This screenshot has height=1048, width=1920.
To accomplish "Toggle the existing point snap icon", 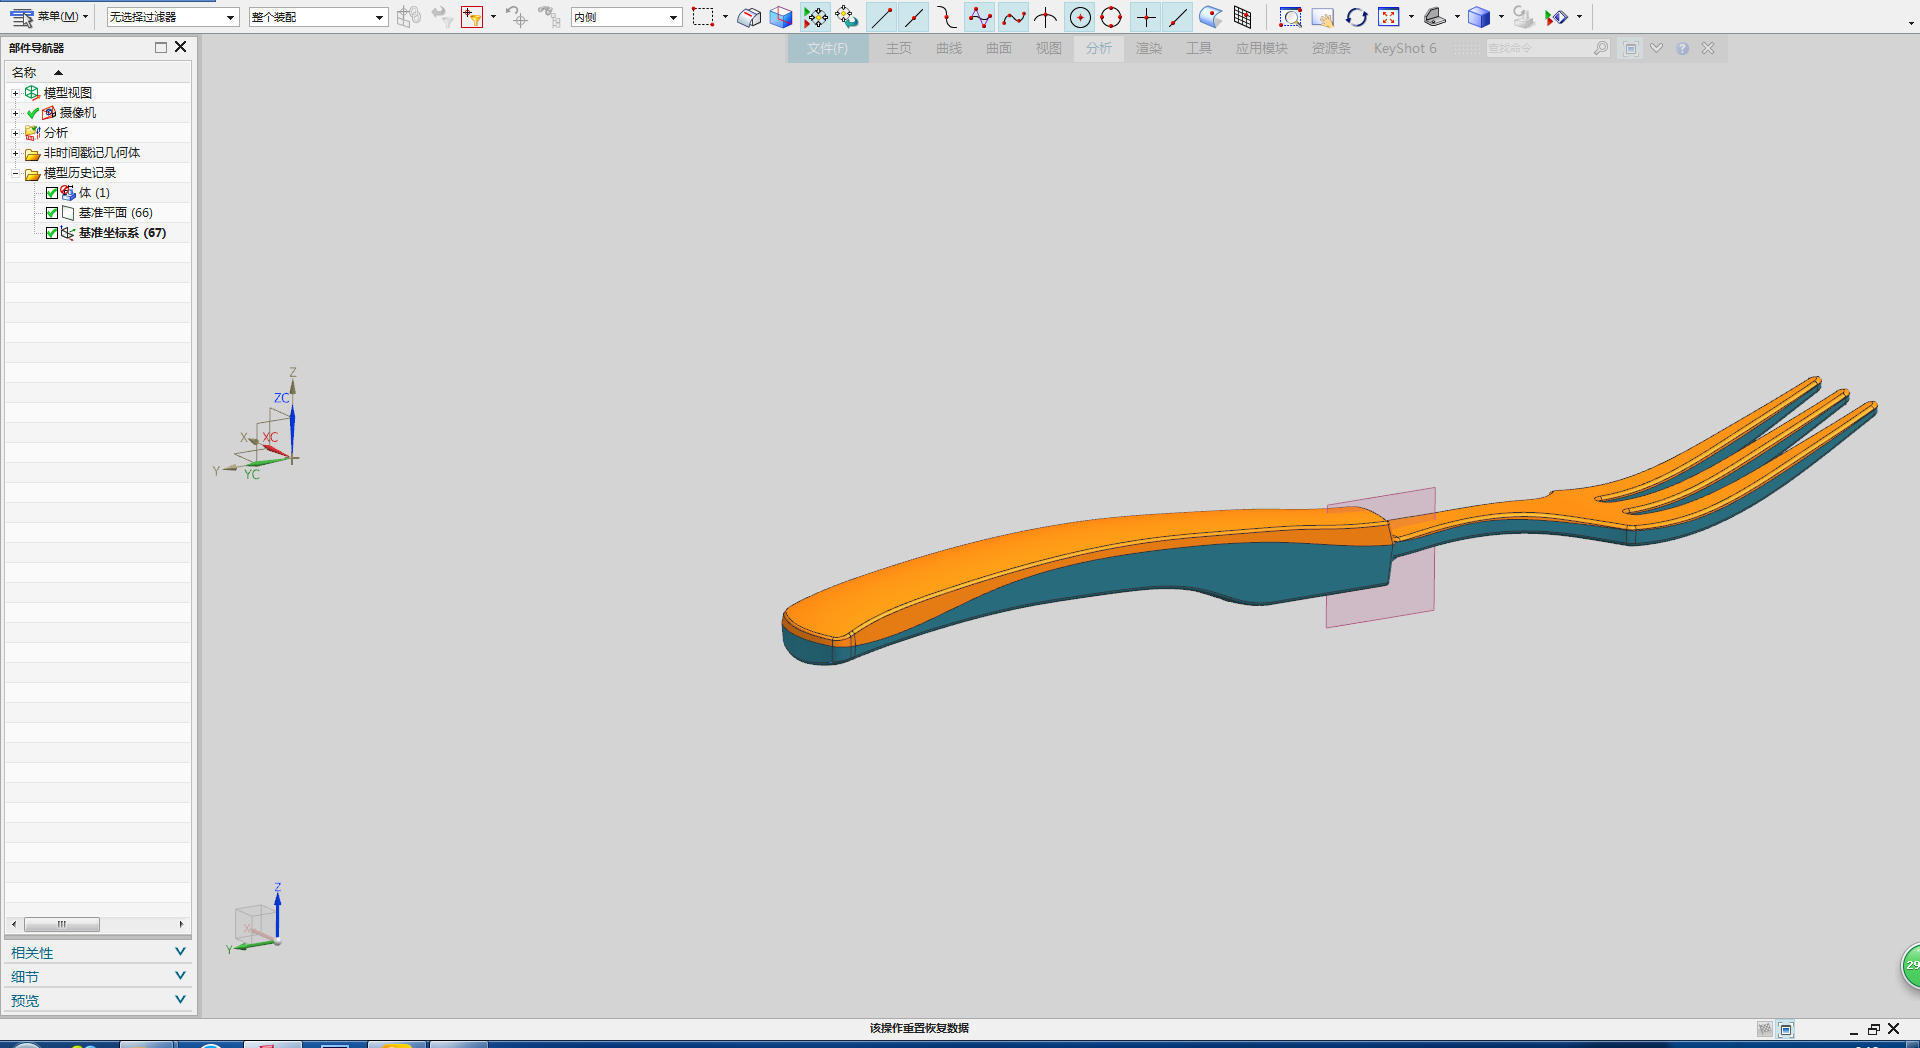I will [1146, 17].
